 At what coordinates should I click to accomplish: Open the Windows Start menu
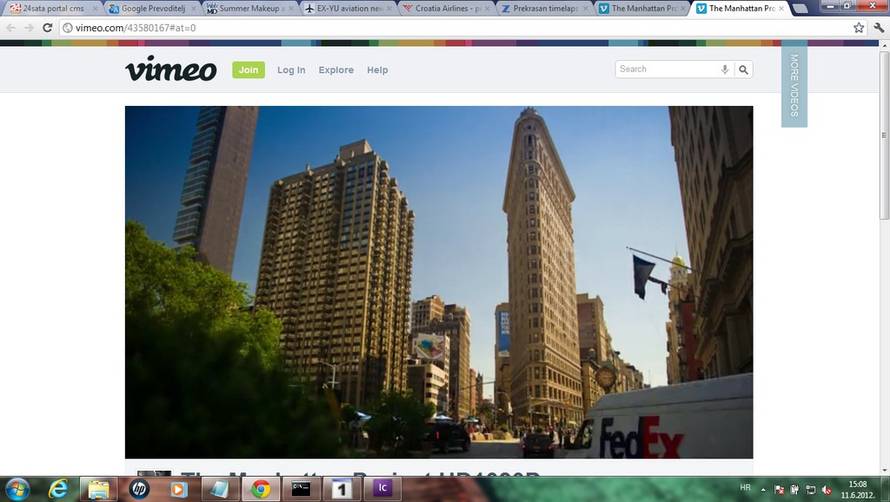coord(16,488)
